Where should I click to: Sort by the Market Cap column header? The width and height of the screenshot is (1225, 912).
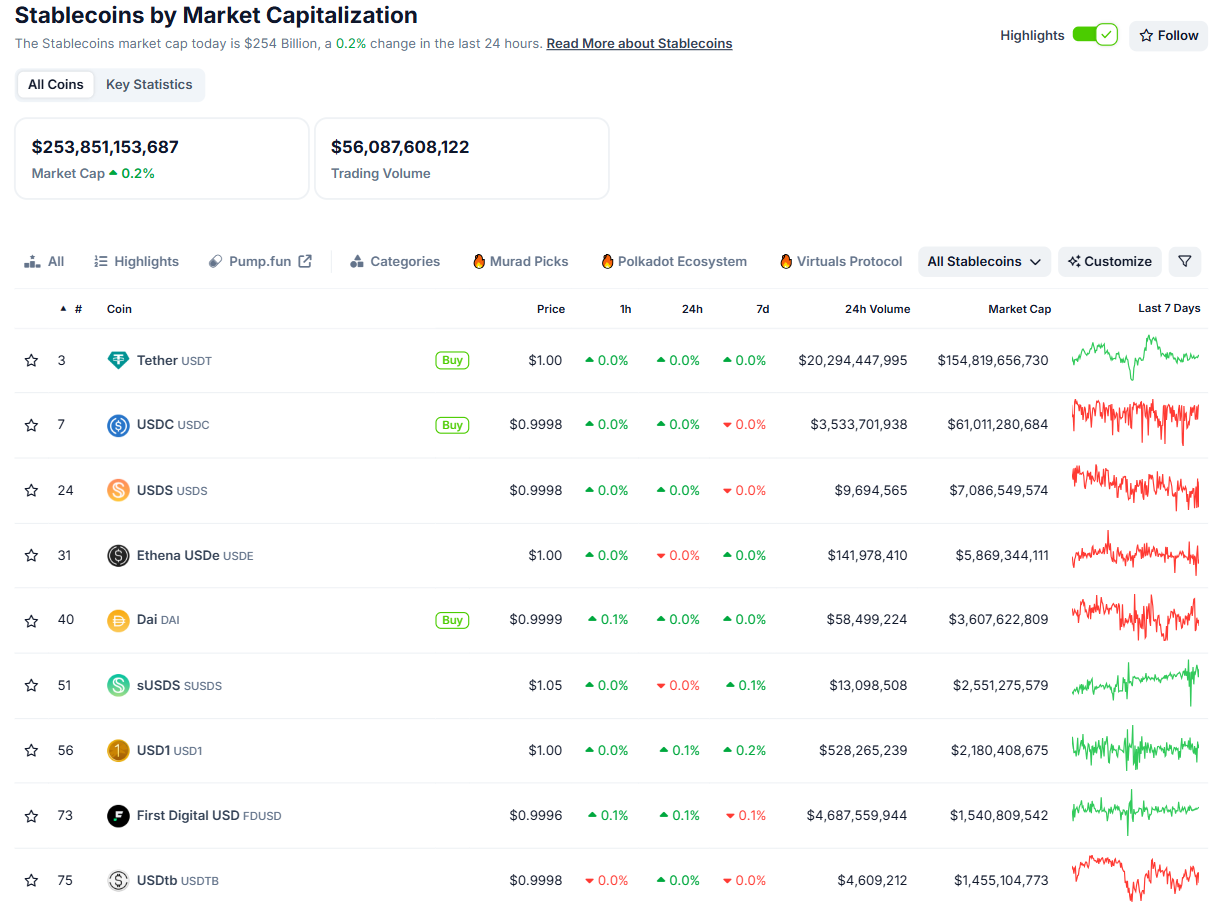tap(1019, 309)
